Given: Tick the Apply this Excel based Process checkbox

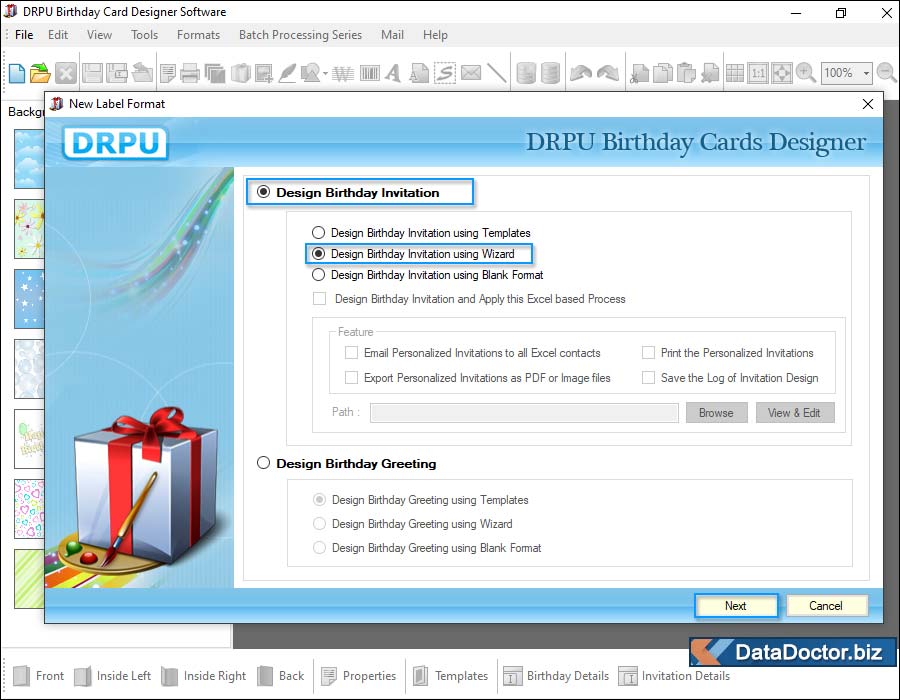Looking at the screenshot, I should pyautogui.click(x=319, y=298).
